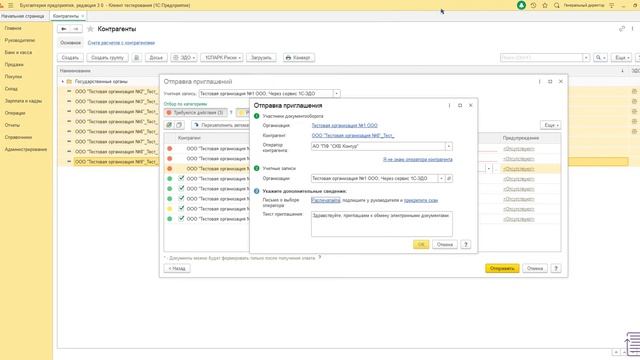Toggle Требуются действия (3) category filter

point(196,112)
